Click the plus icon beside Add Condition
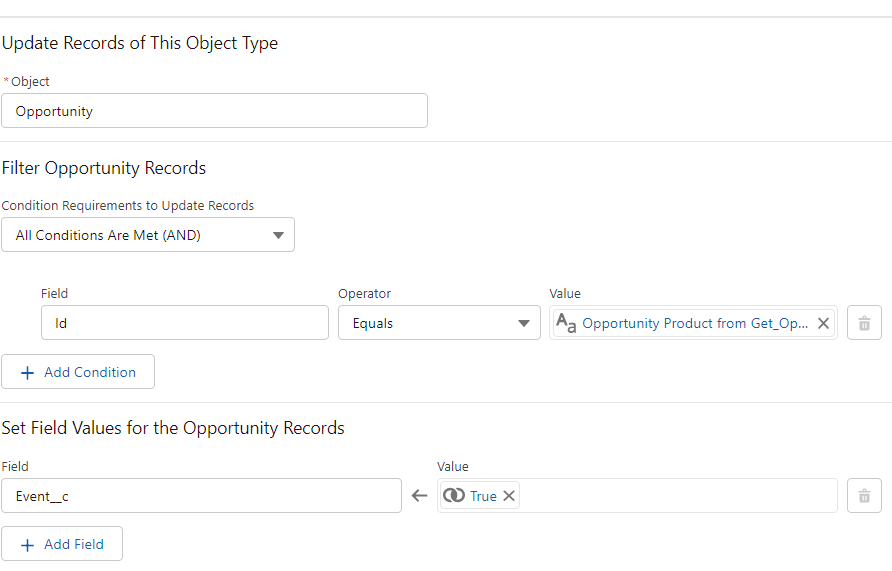Image resolution: width=892 pixels, height=571 pixels. tap(27, 372)
